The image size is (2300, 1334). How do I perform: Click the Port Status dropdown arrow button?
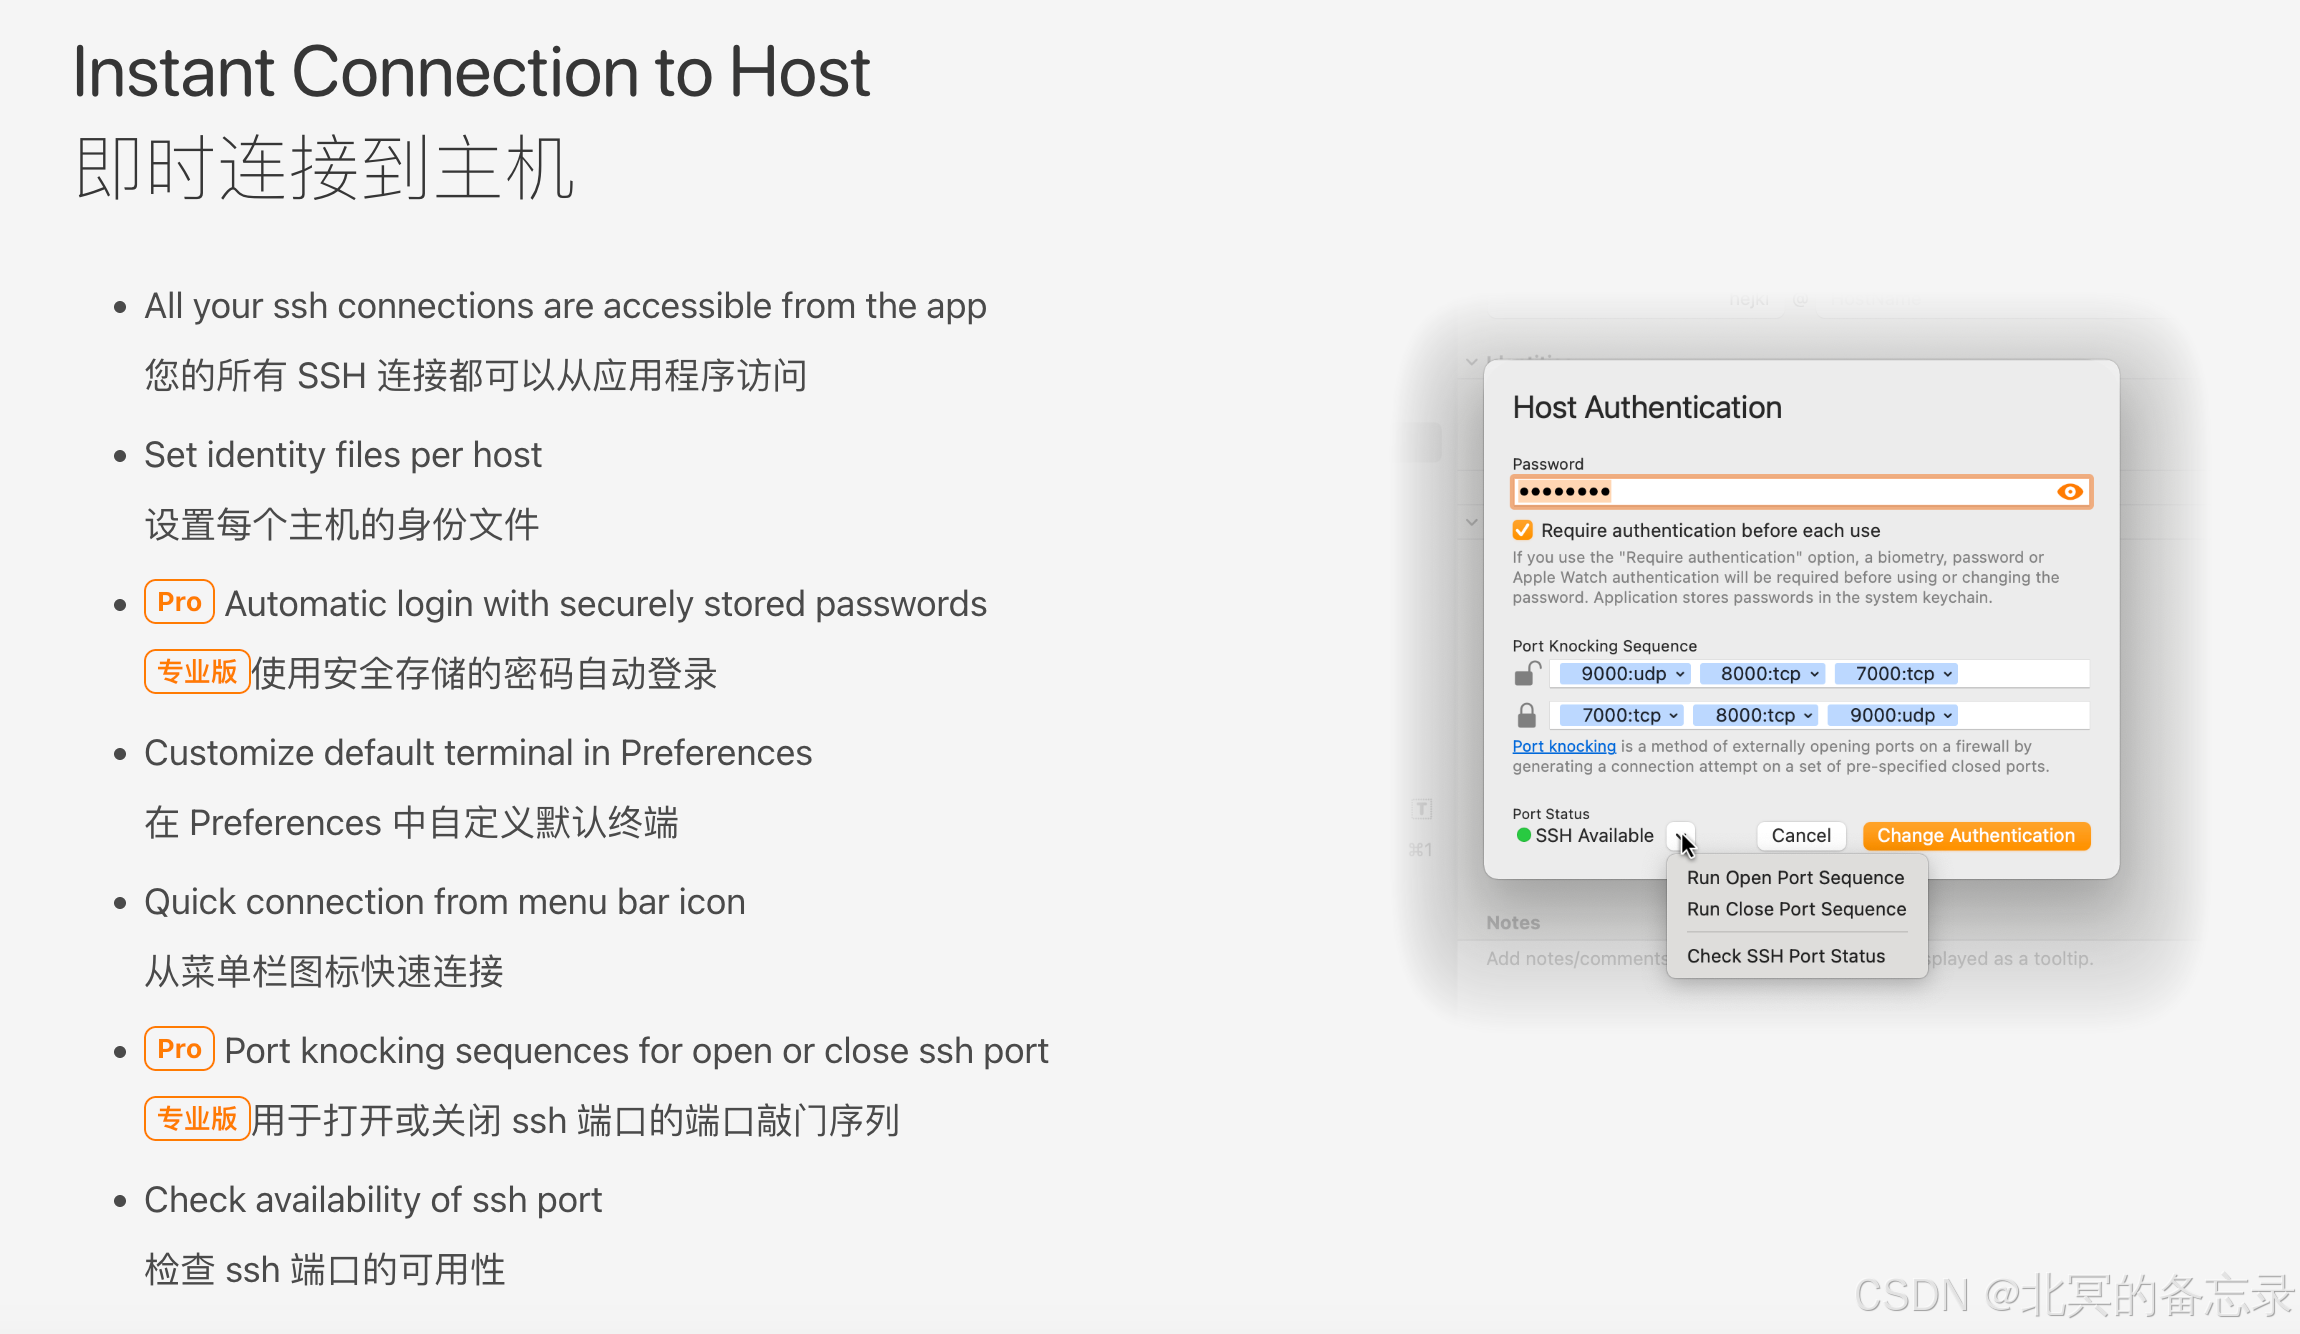pos(1680,835)
